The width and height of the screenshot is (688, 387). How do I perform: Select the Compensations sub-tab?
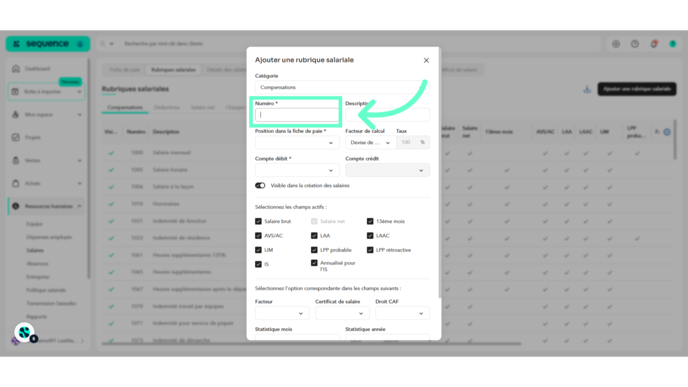(x=125, y=108)
